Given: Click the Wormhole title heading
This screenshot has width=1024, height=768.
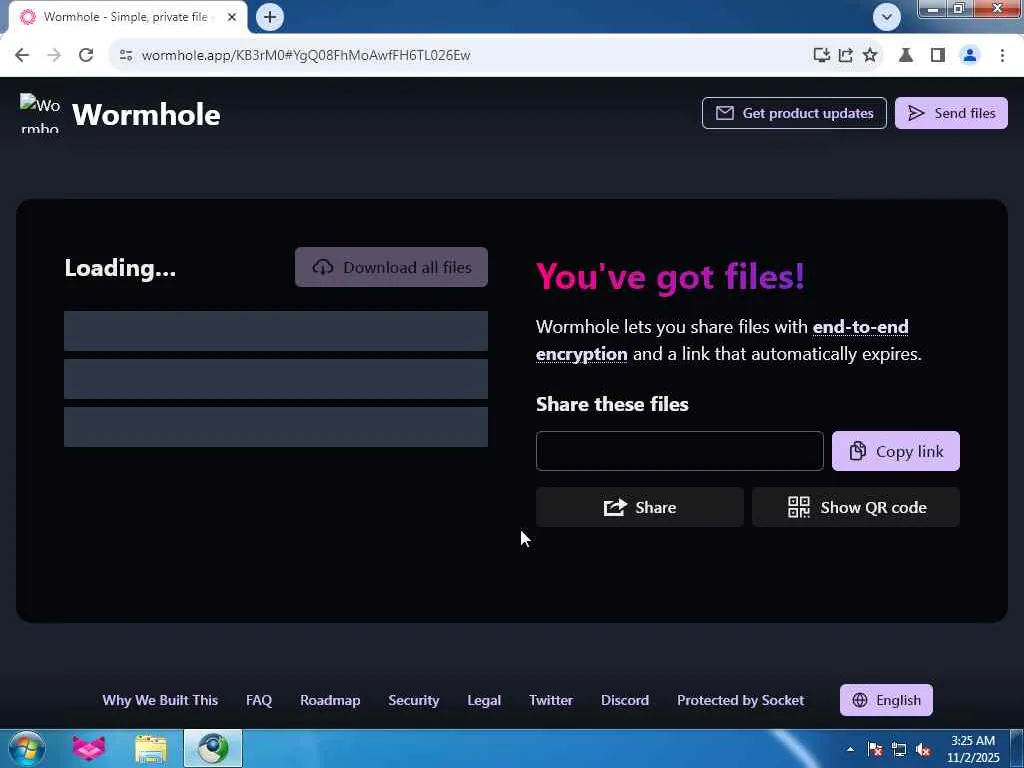Looking at the screenshot, I should 146,114.
